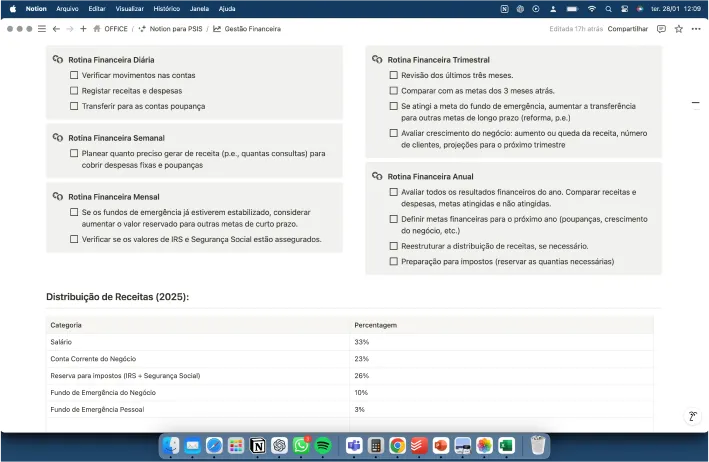
Task: Click the Notion icon in the menu bar tray
Action: [504, 9]
